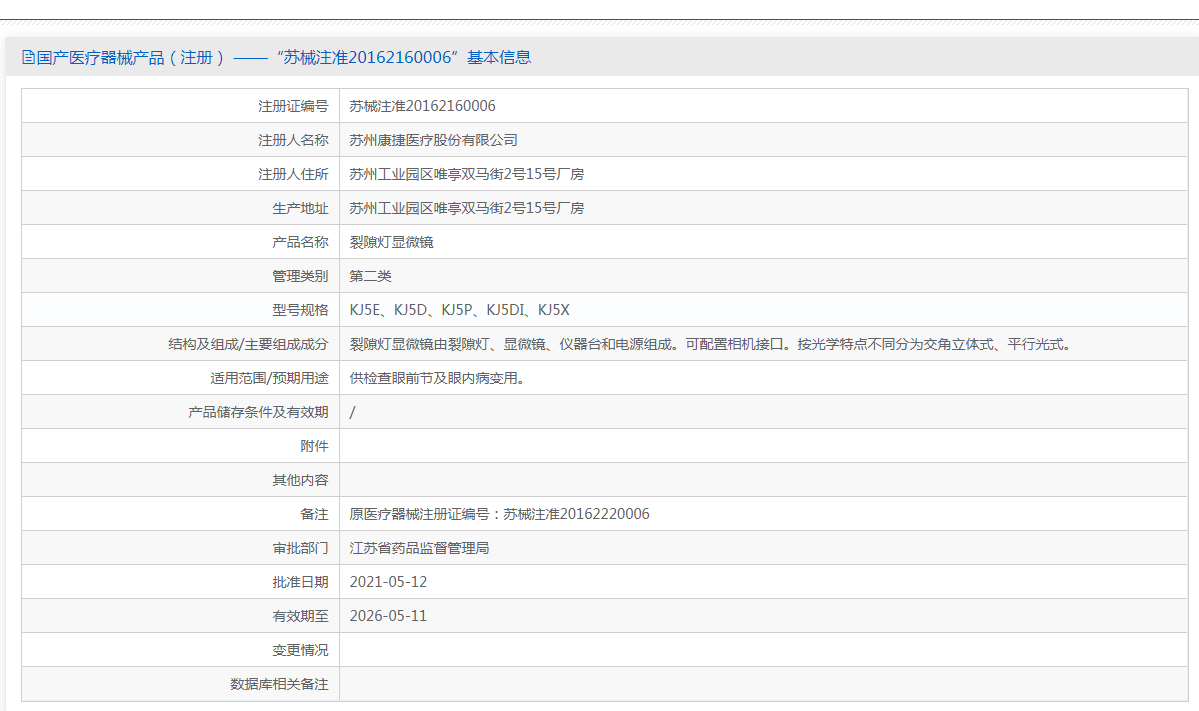This screenshot has height=711, width=1199.
Task: Click the 产品储存条件及有效期 label
Action: pos(258,412)
